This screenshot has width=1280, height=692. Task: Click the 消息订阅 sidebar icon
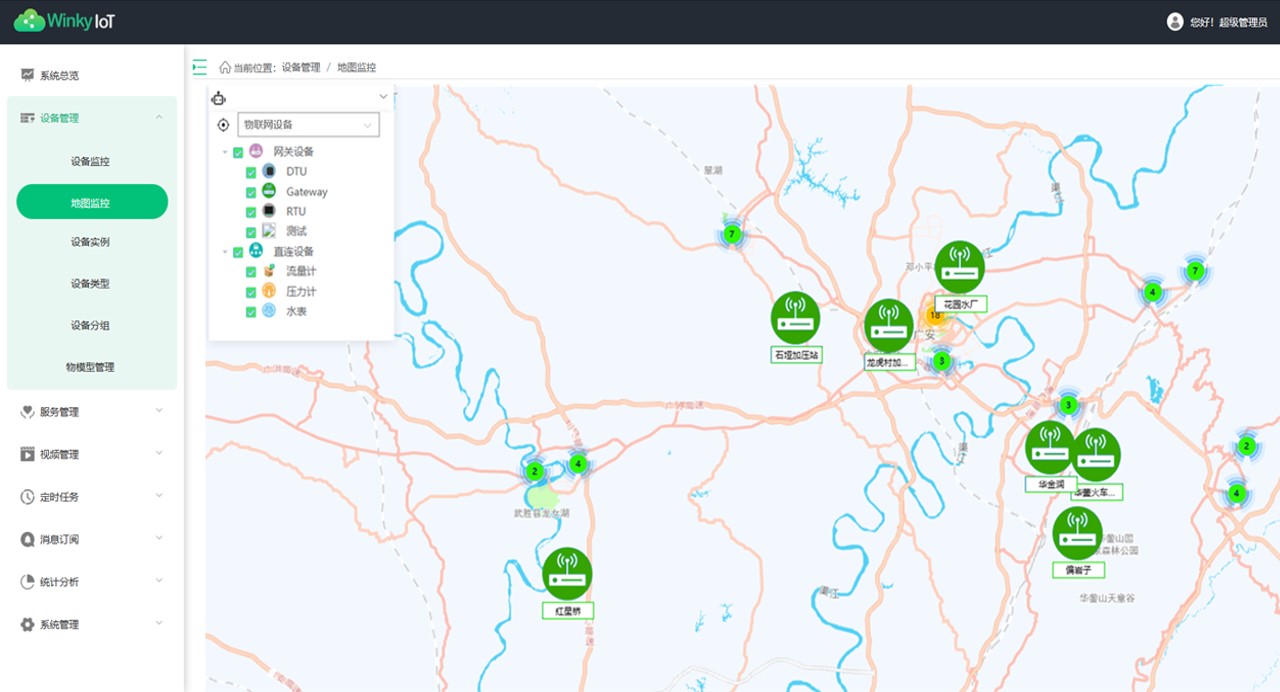(x=27, y=539)
